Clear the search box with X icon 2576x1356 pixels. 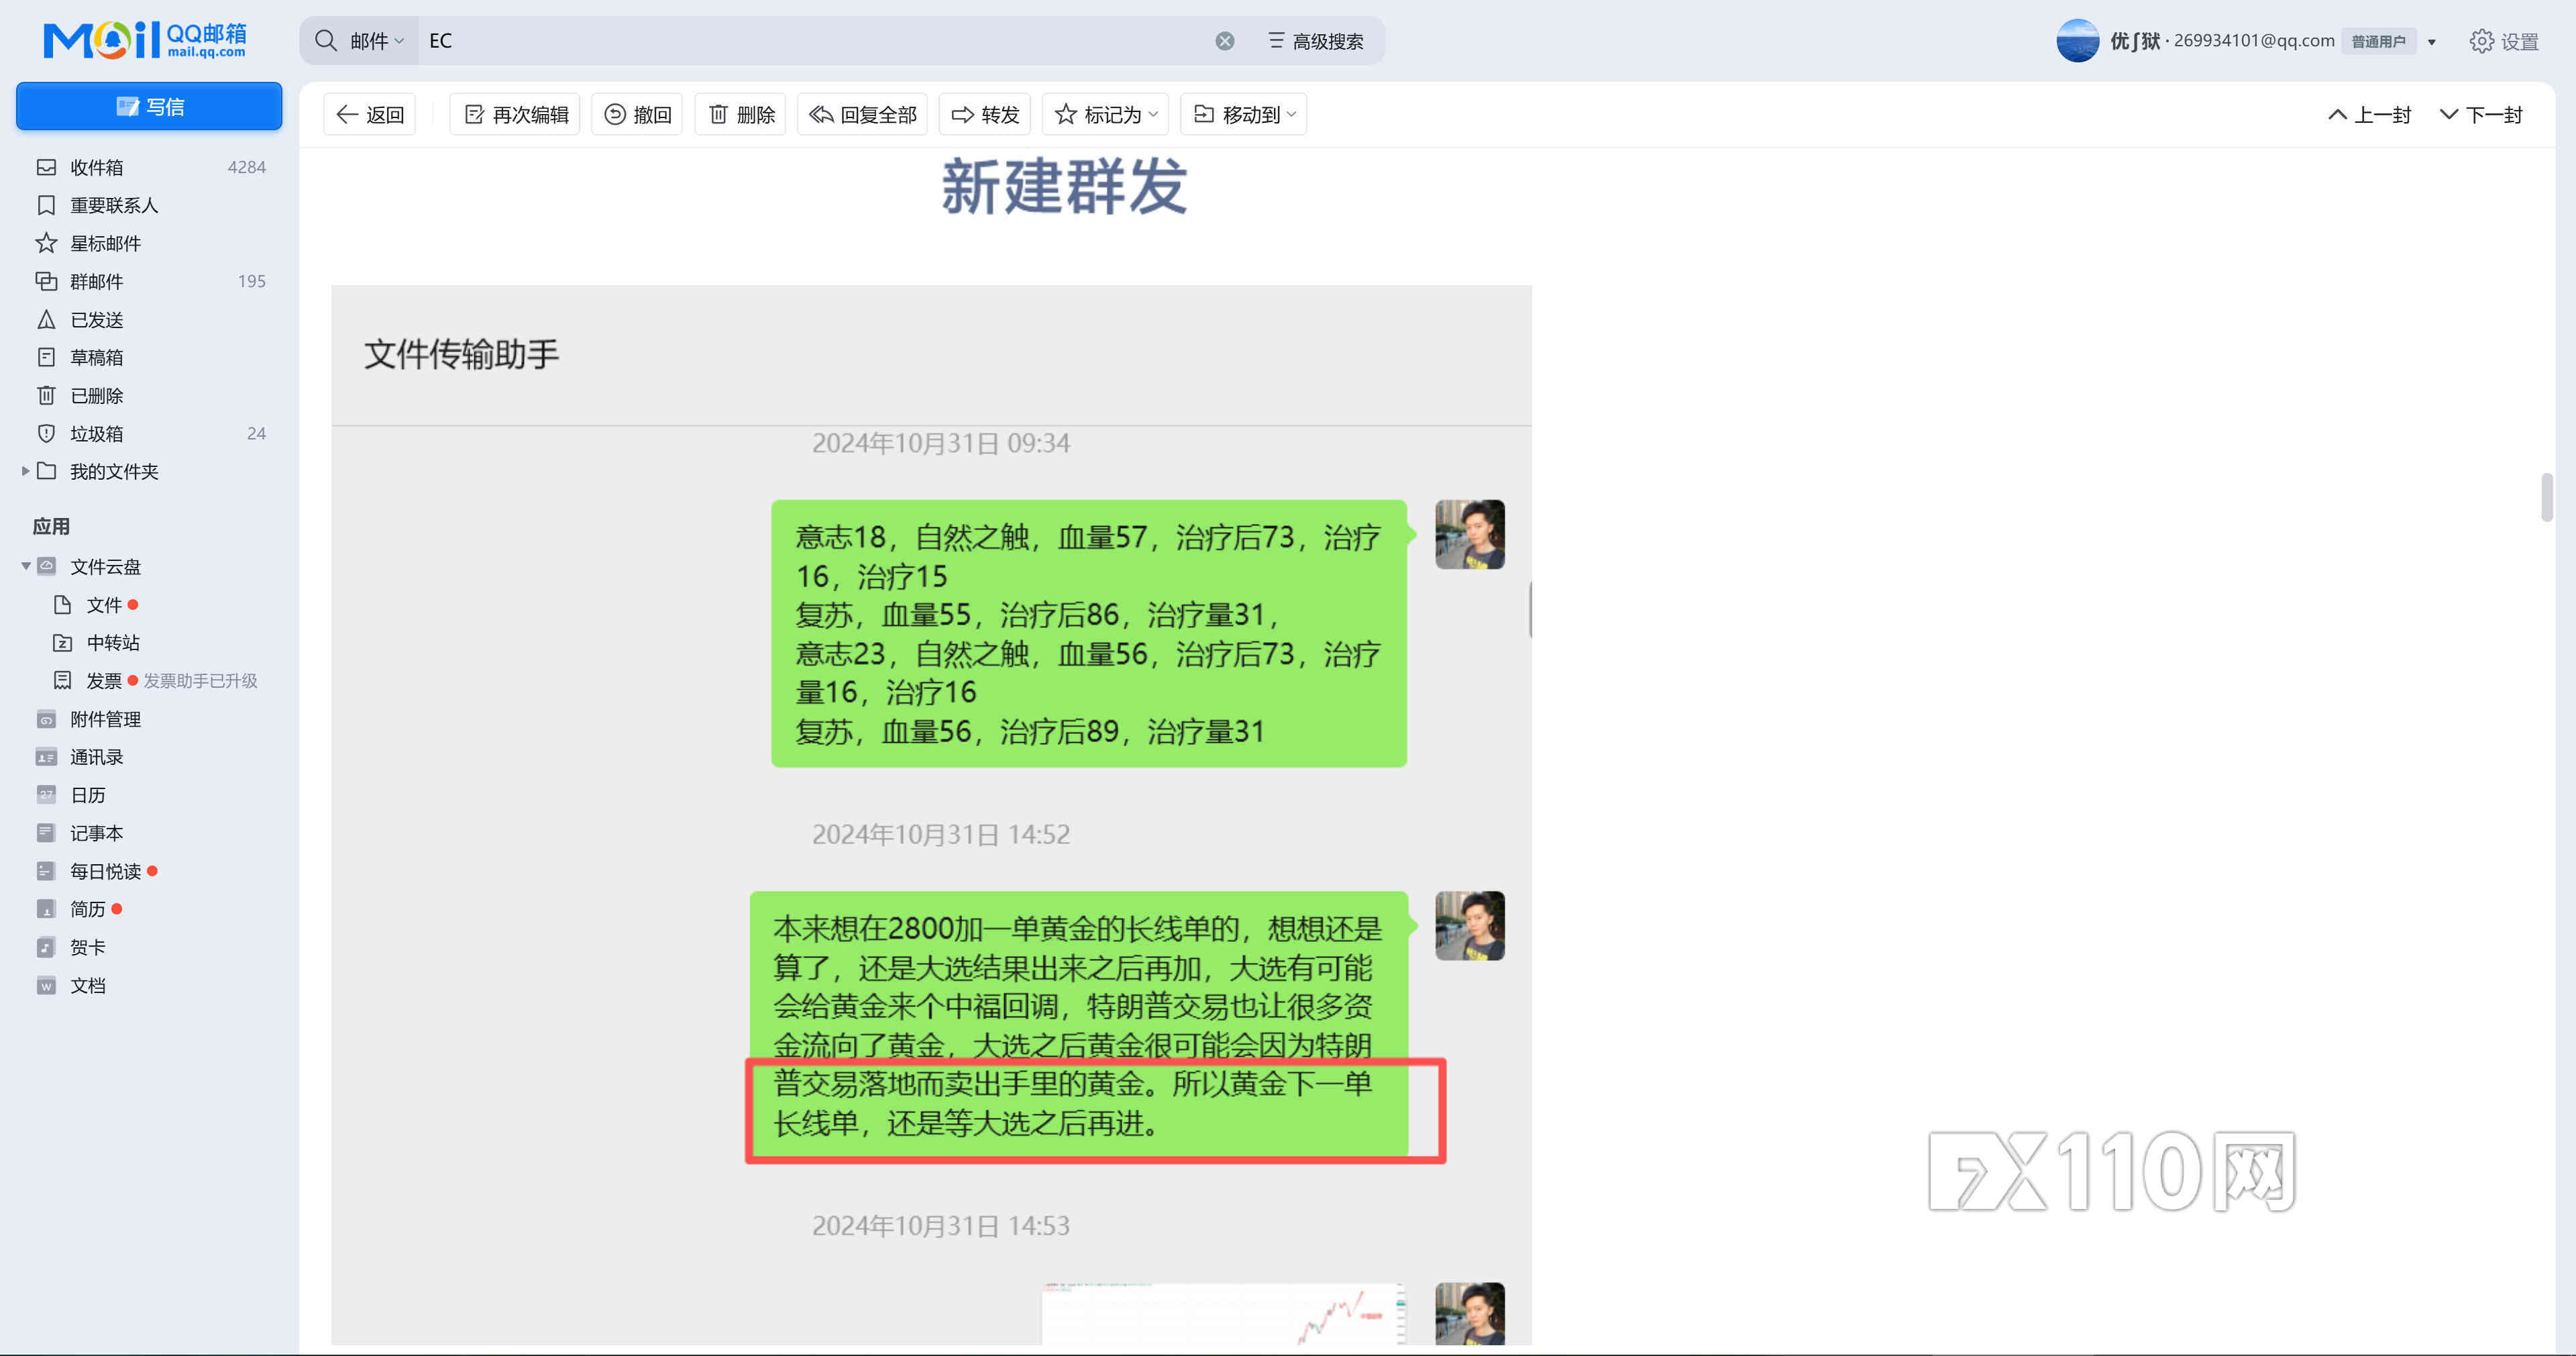(1224, 41)
